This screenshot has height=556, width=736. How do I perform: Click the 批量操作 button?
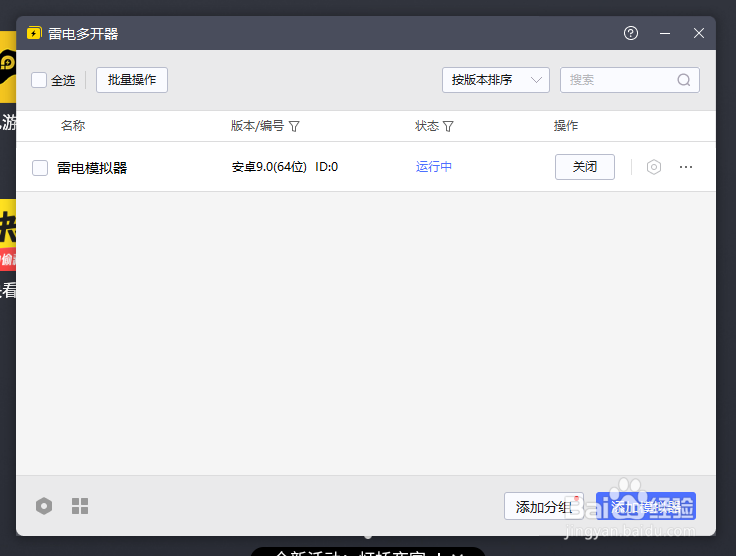pyautogui.click(x=132, y=80)
